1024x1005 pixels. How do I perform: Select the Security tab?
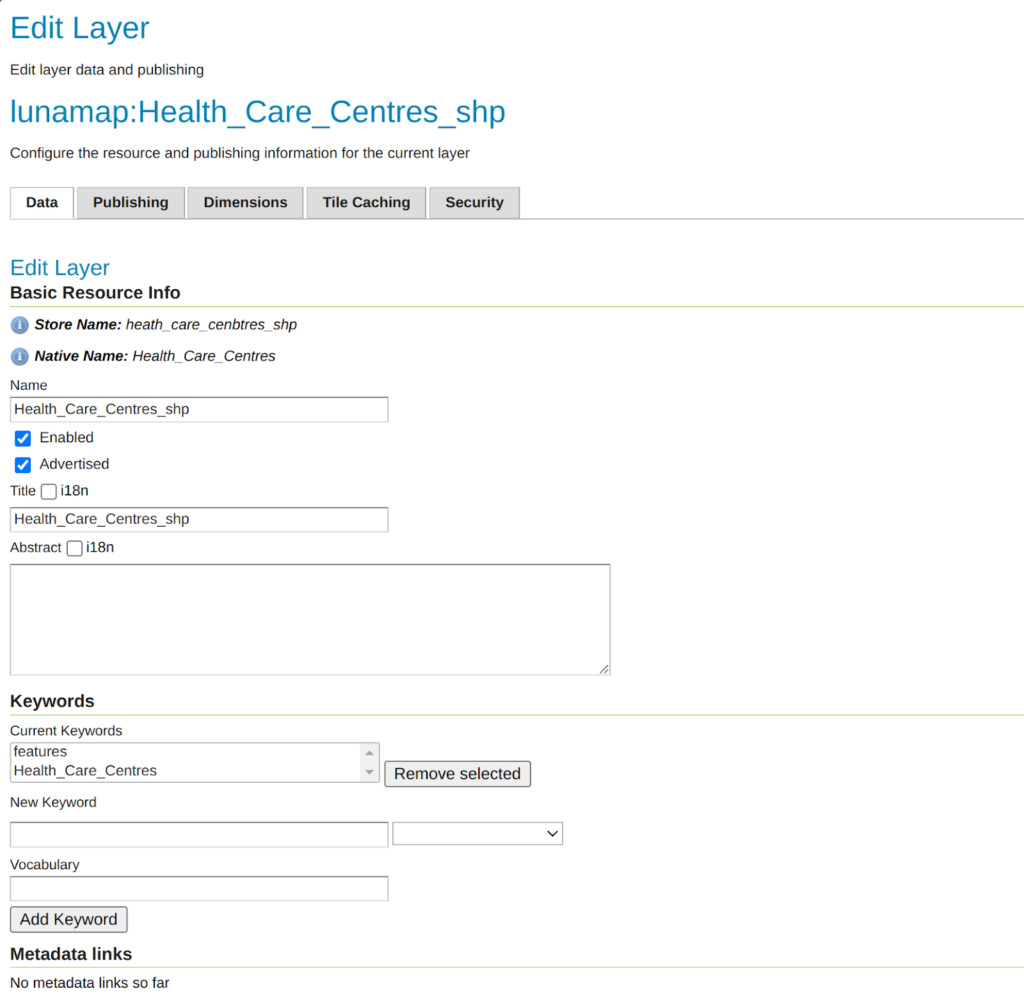(x=474, y=202)
